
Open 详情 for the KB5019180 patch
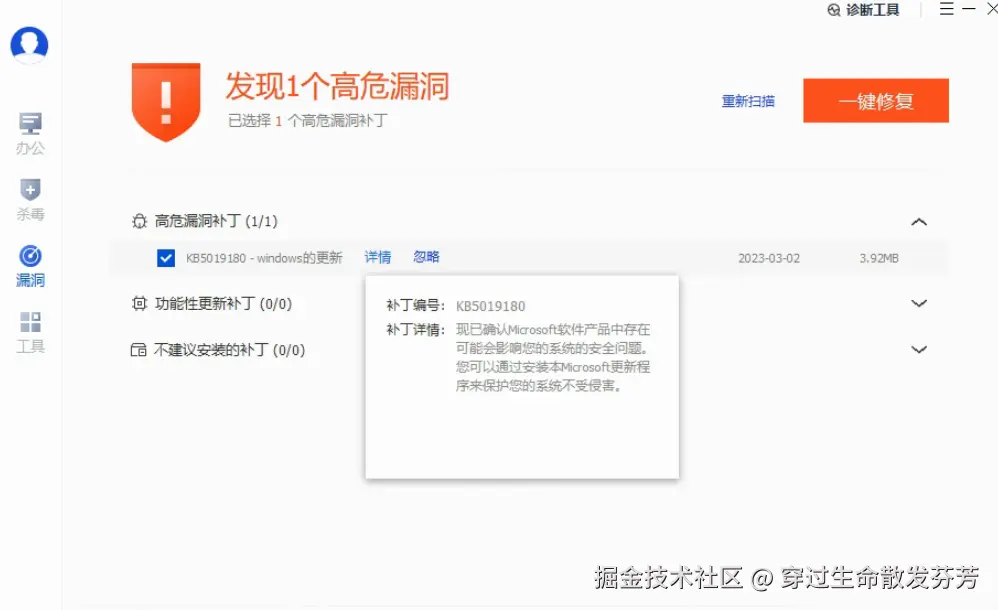[x=378, y=257]
